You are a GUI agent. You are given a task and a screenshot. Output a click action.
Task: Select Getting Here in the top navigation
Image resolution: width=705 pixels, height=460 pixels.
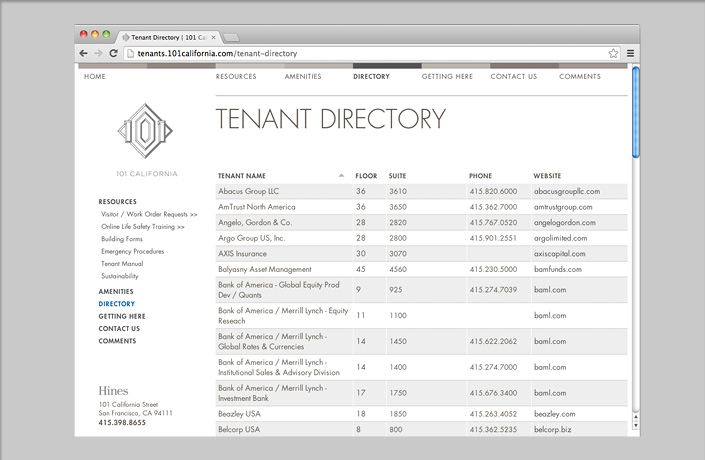(x=447, y=76)
